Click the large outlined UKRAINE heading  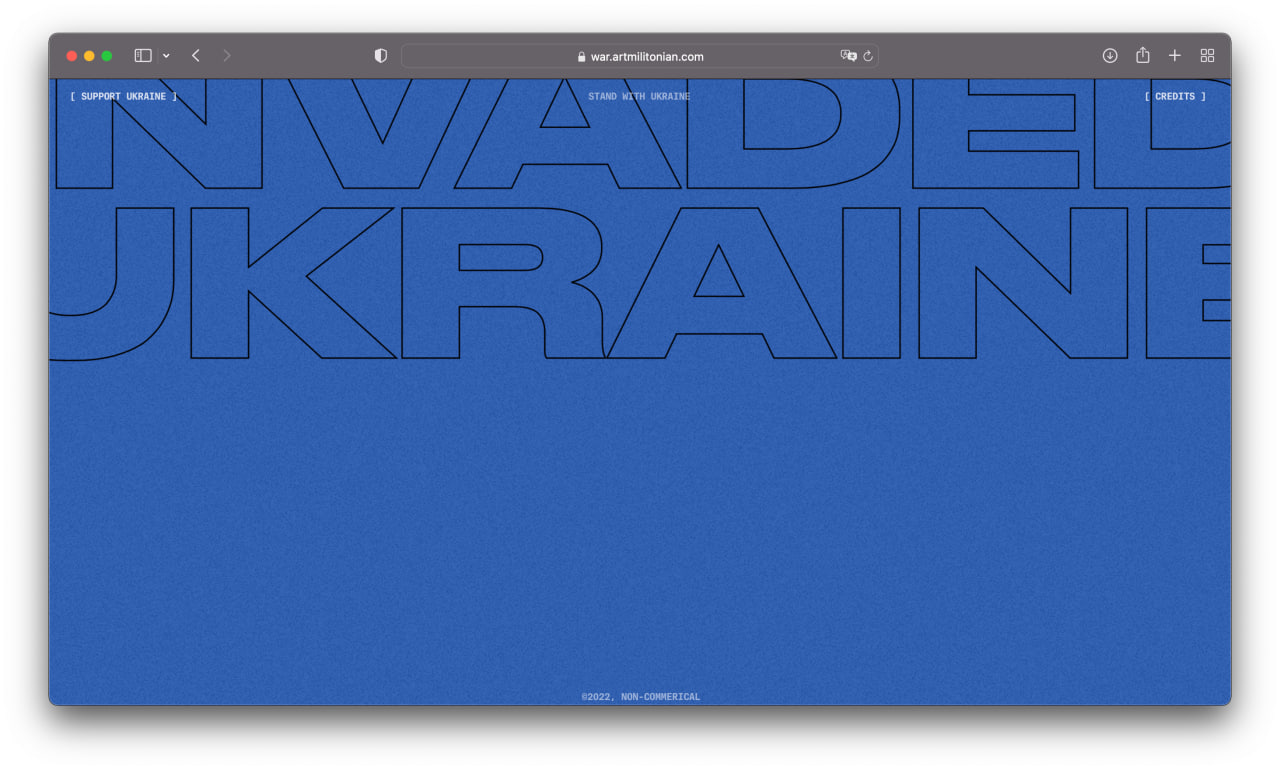640,283
